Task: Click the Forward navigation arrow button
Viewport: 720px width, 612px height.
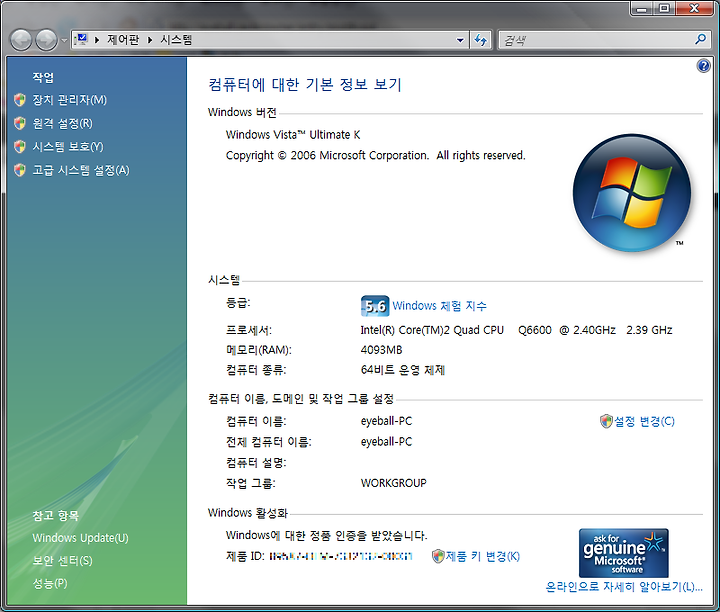Action: pos(46,40)
